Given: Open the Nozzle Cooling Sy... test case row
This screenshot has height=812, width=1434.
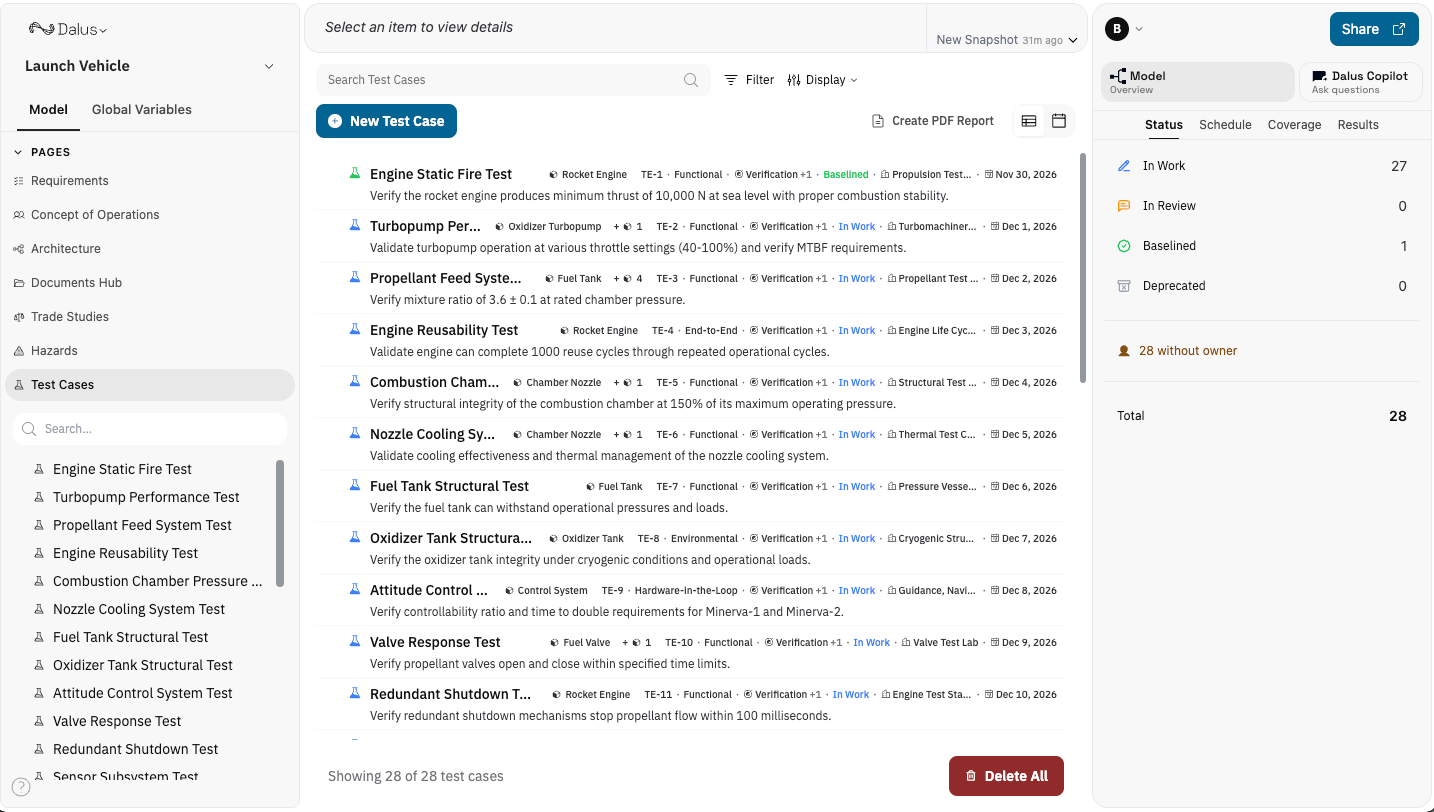Looking at the screenshot, I should click(x=690, y=444).
